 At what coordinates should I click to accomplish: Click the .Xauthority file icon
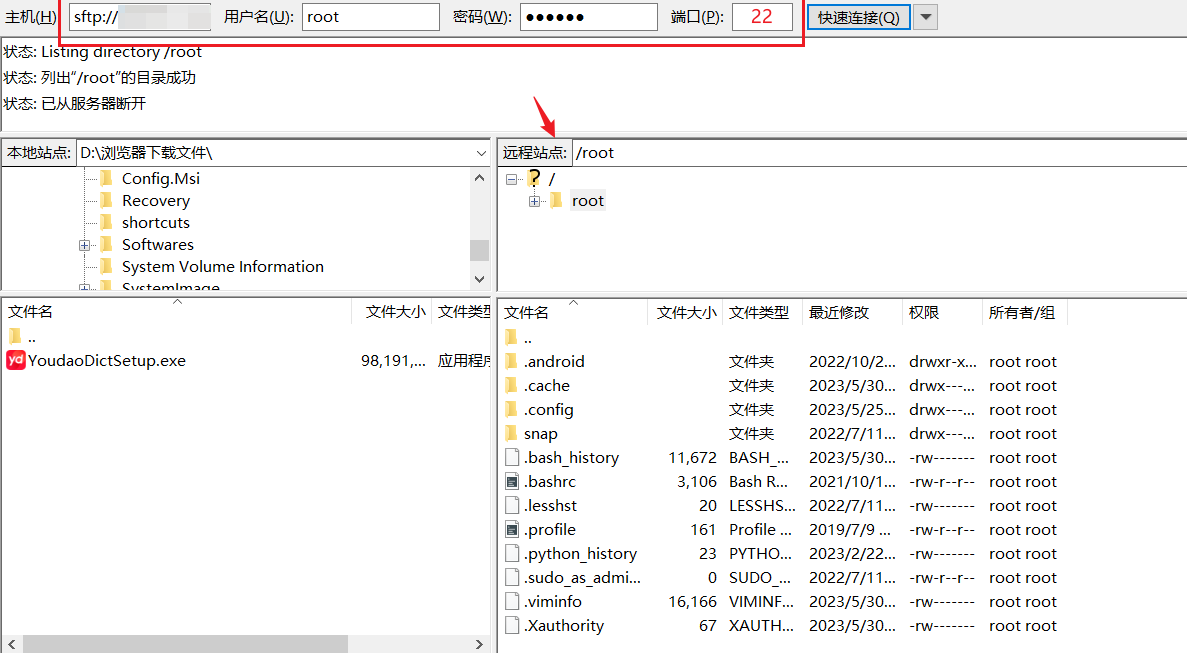coord(512,626)
